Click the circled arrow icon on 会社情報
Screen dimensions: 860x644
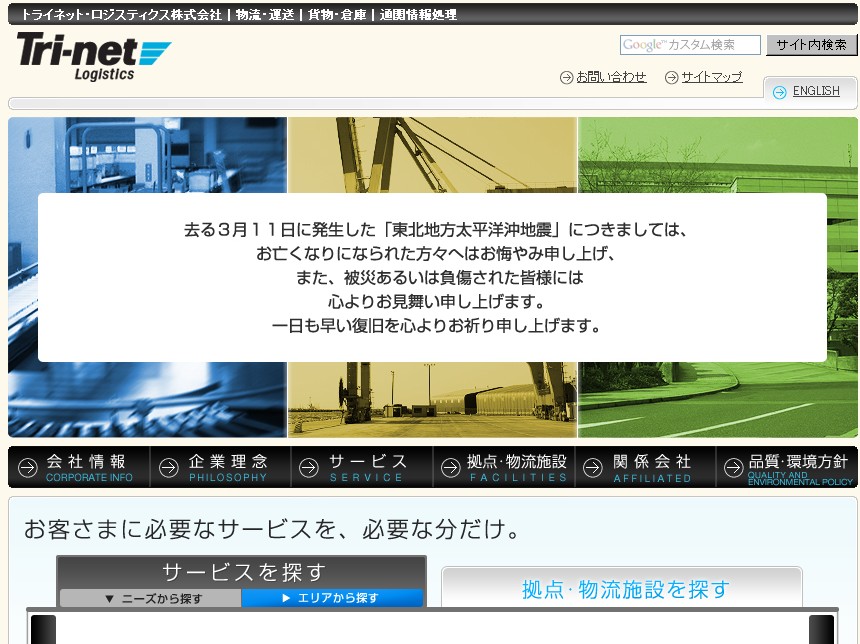click(x=28, y=467)
